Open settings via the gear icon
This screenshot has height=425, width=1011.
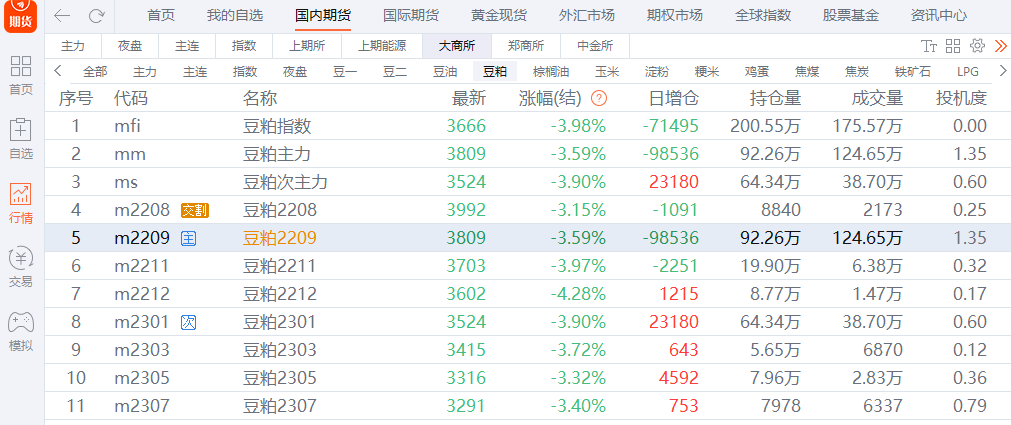(x=977, y=46)
